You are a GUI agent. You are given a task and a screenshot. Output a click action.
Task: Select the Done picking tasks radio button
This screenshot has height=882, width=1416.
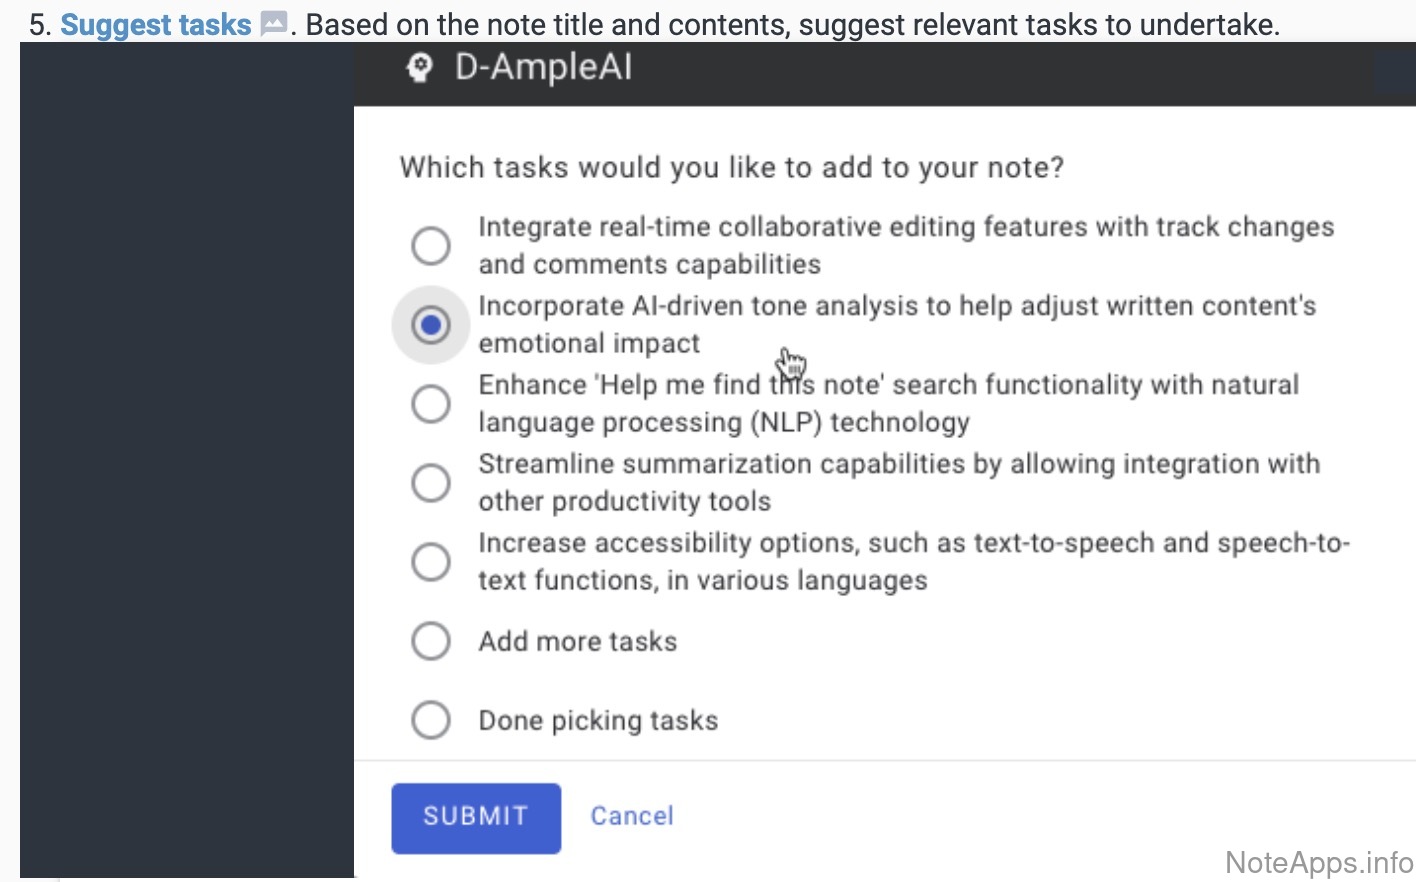click(431, 720)
